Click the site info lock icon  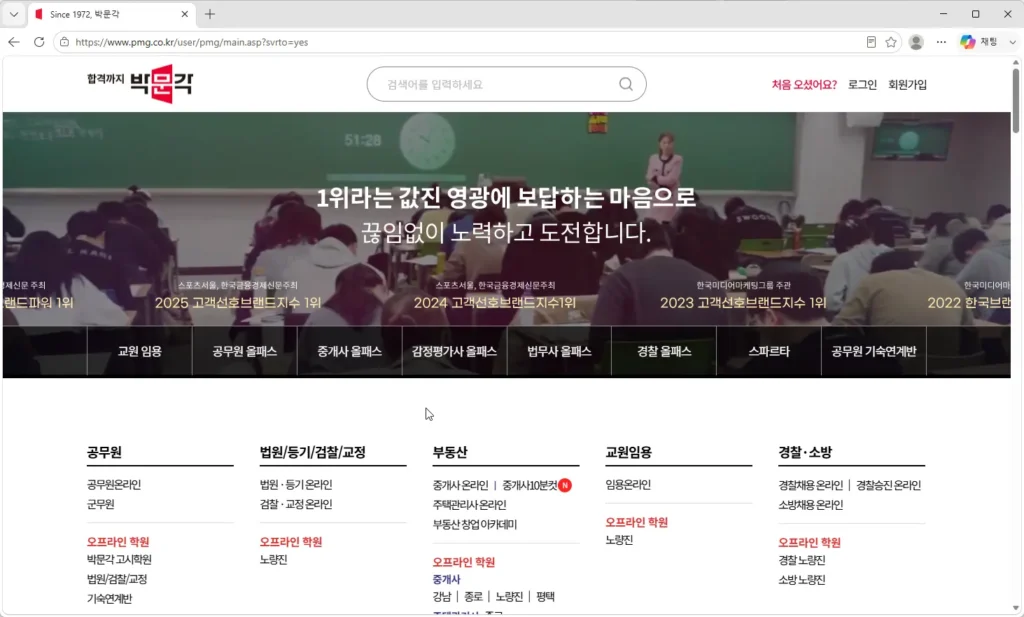tap(63, 42)
